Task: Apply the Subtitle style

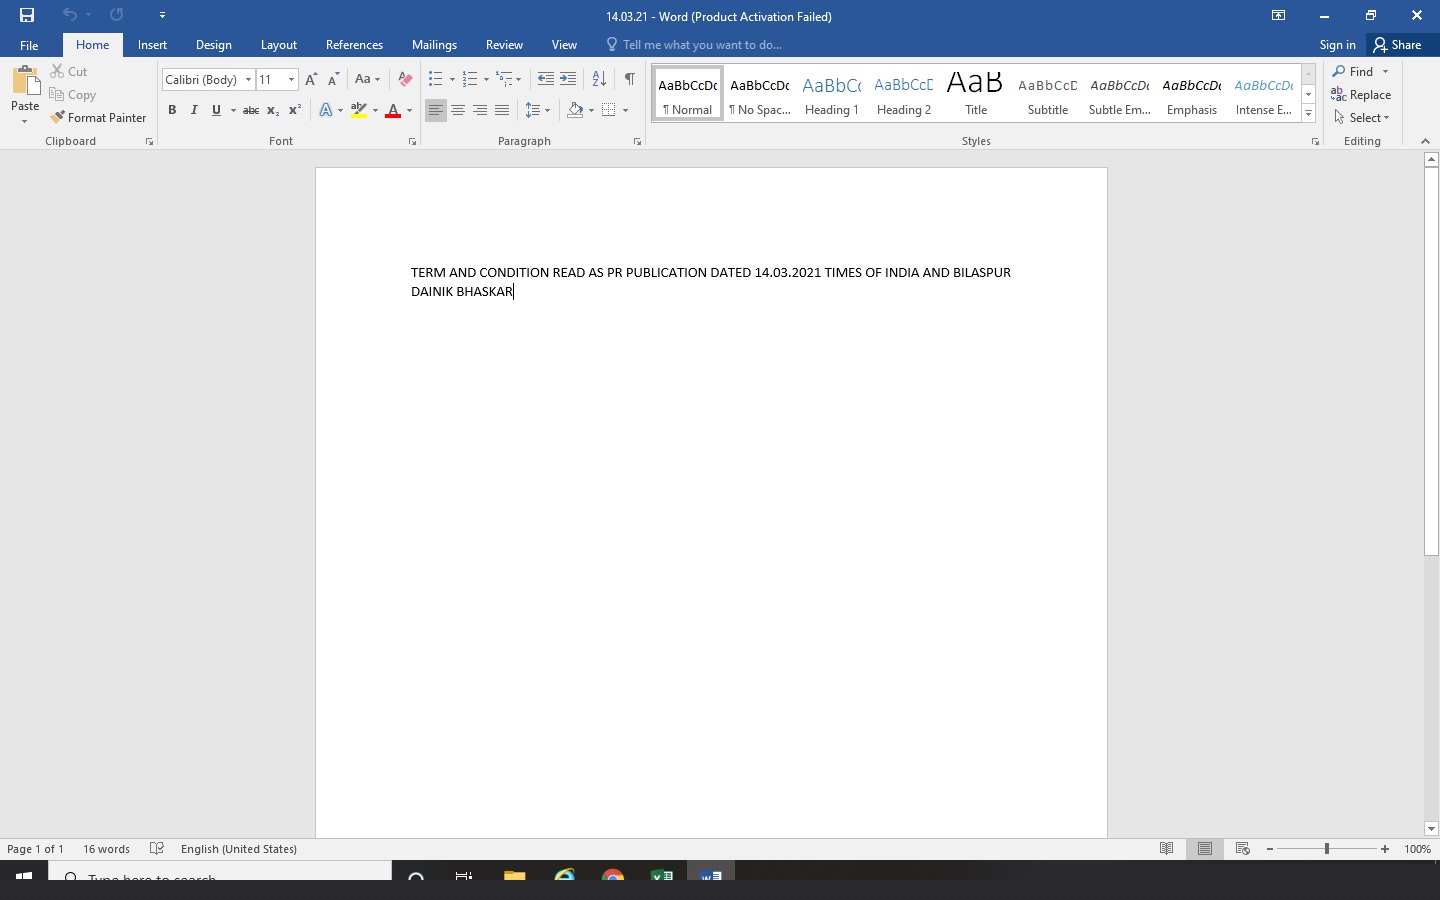Action: click(x=1048, y=94)
